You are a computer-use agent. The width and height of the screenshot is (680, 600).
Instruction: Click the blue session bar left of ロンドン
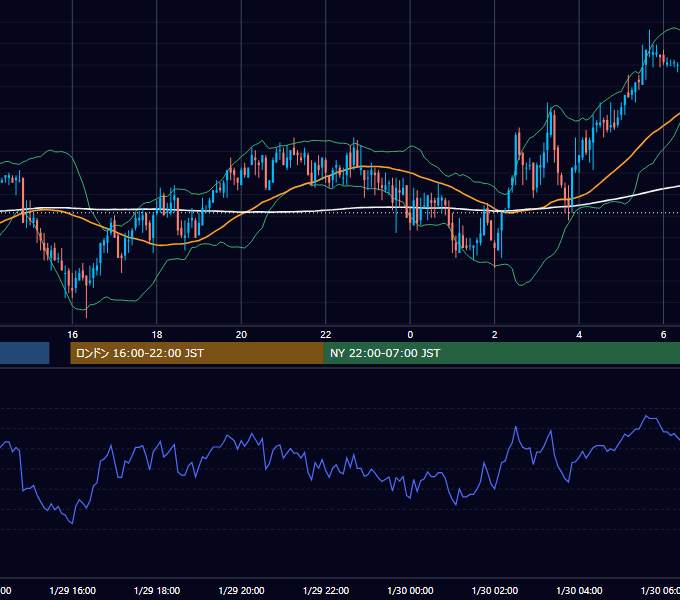pyautogui.click(x=25, y=353)
